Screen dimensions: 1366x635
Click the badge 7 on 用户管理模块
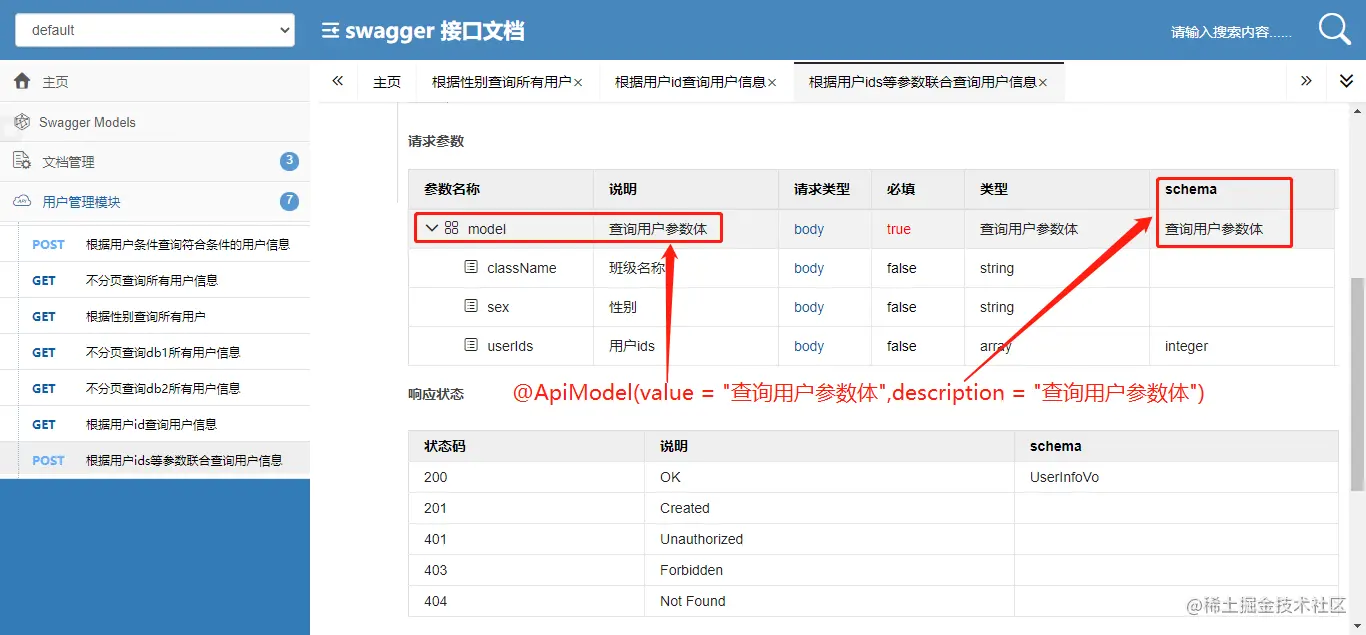click(x=289, y=201)
